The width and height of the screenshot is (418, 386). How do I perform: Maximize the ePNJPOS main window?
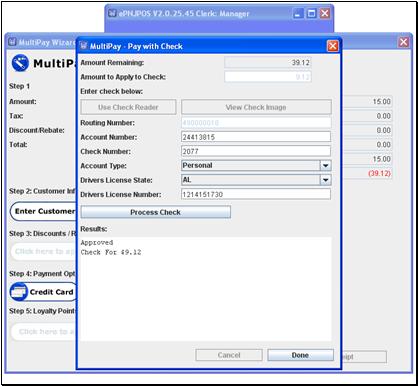click(311, 14)
